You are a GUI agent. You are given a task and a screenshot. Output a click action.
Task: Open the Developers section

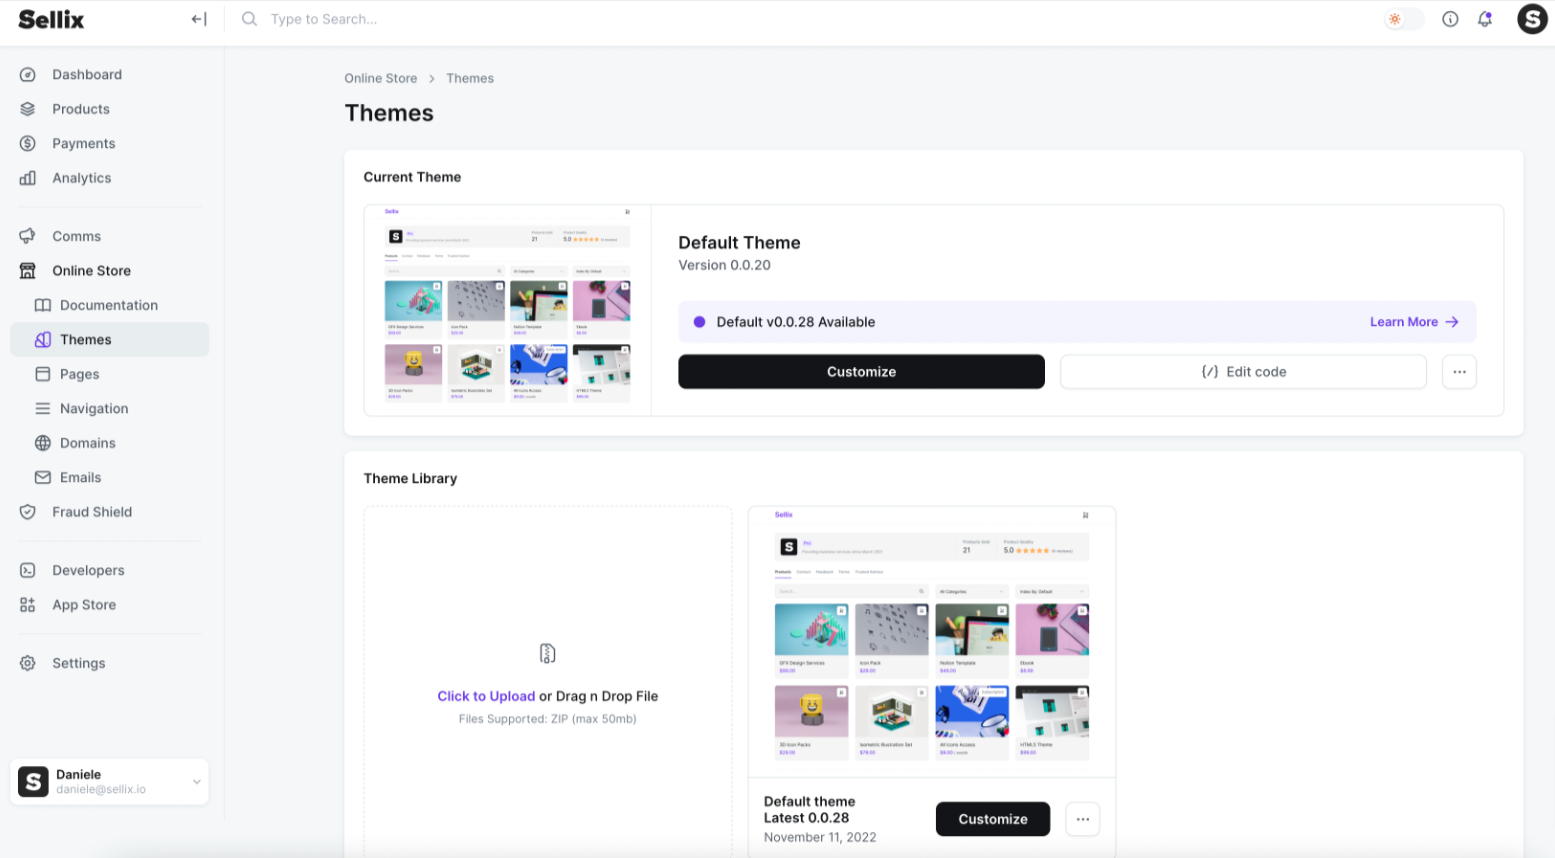point(88,570)
